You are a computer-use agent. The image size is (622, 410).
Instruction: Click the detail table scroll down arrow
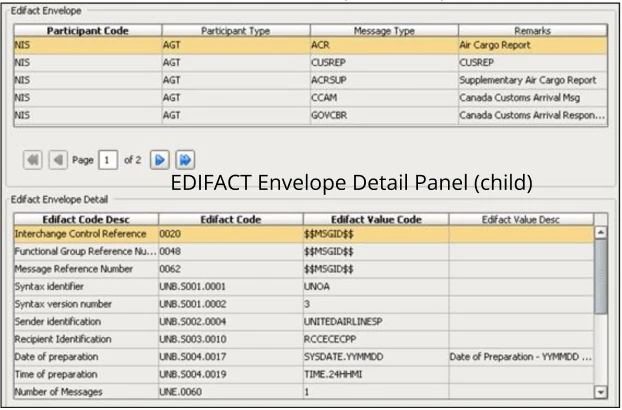pos(601,392)
